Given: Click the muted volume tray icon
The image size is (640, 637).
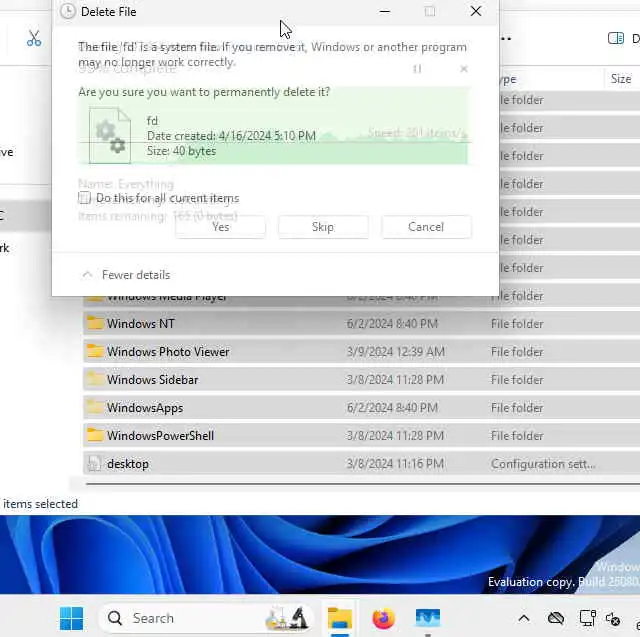Looking at the screenshot, I should pyautogui.click(x=613, y=619).
